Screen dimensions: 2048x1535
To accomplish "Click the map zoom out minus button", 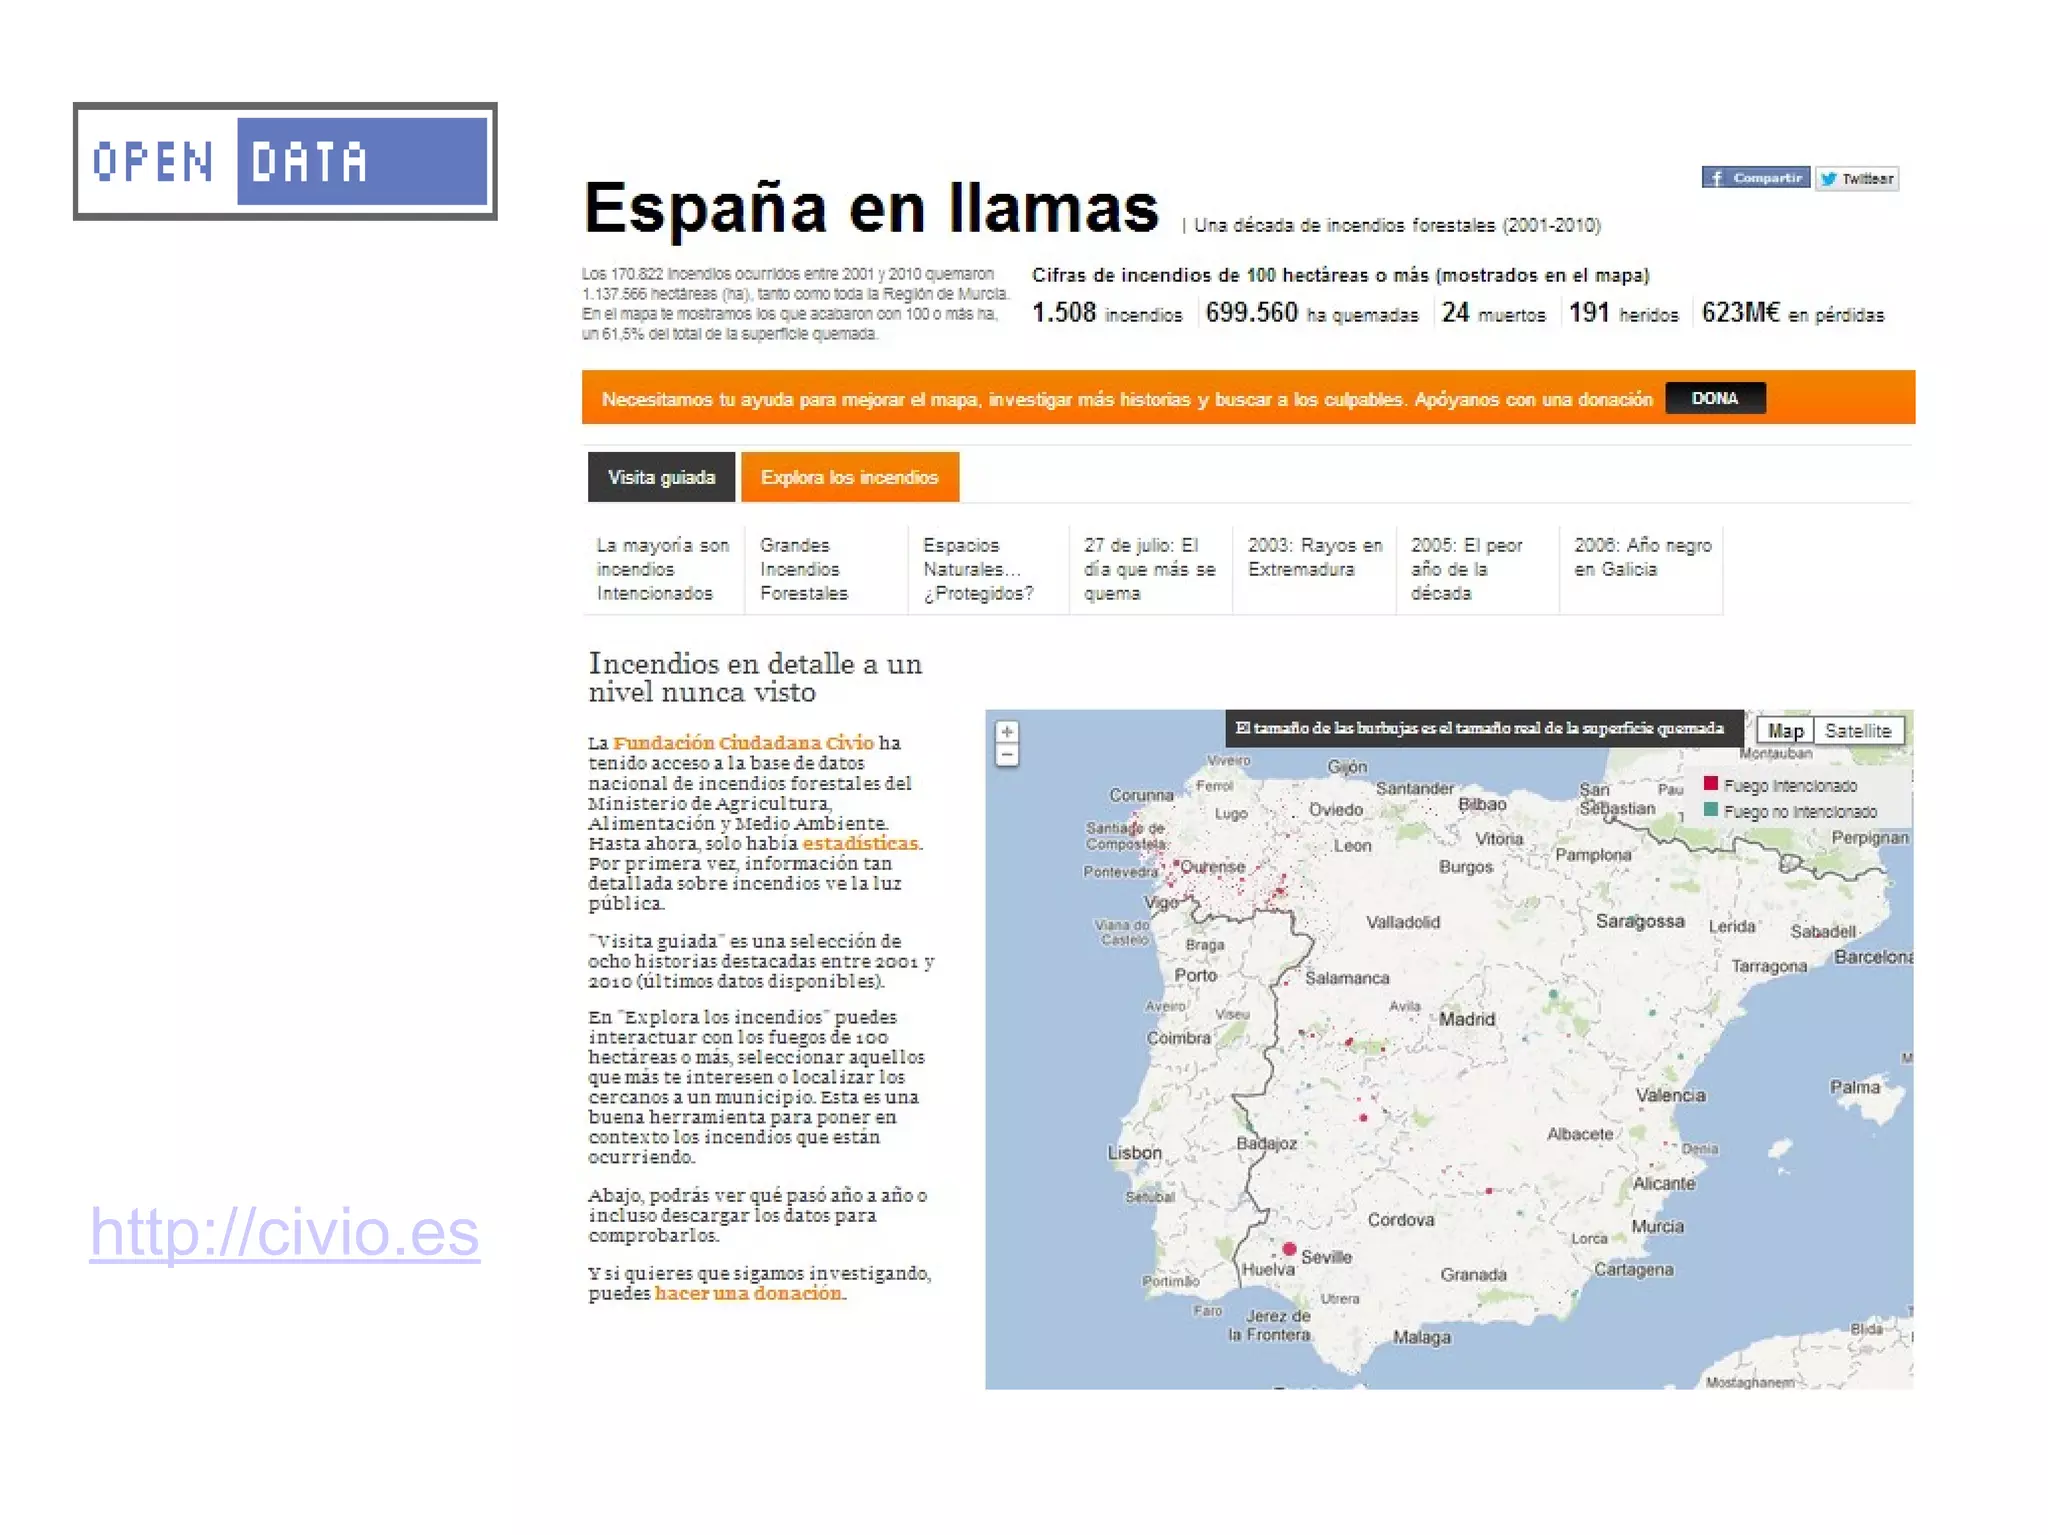I will click(x=1007, y=756).
